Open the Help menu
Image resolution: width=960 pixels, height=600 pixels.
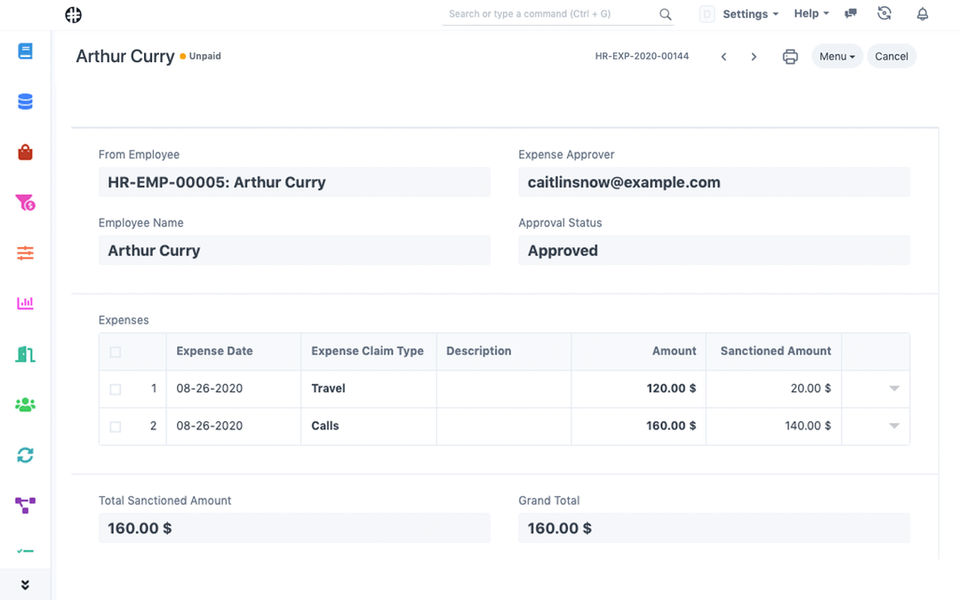click(811, 14)
